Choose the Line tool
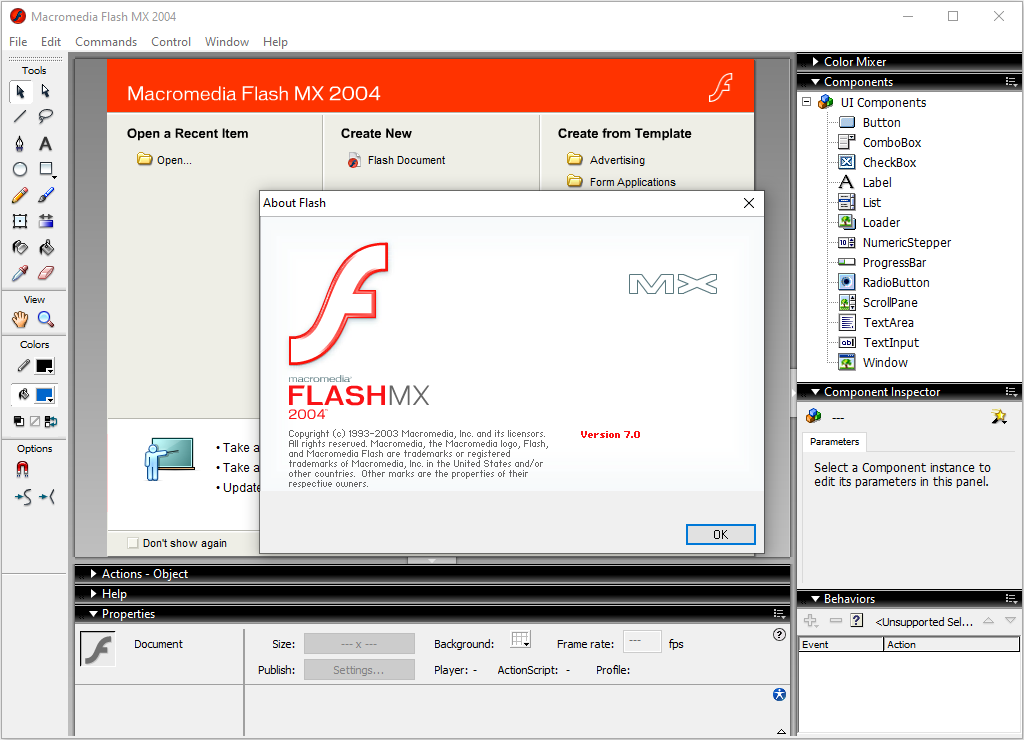Image resolution: width=1024 pixels, height=740 pixels. 20,117
